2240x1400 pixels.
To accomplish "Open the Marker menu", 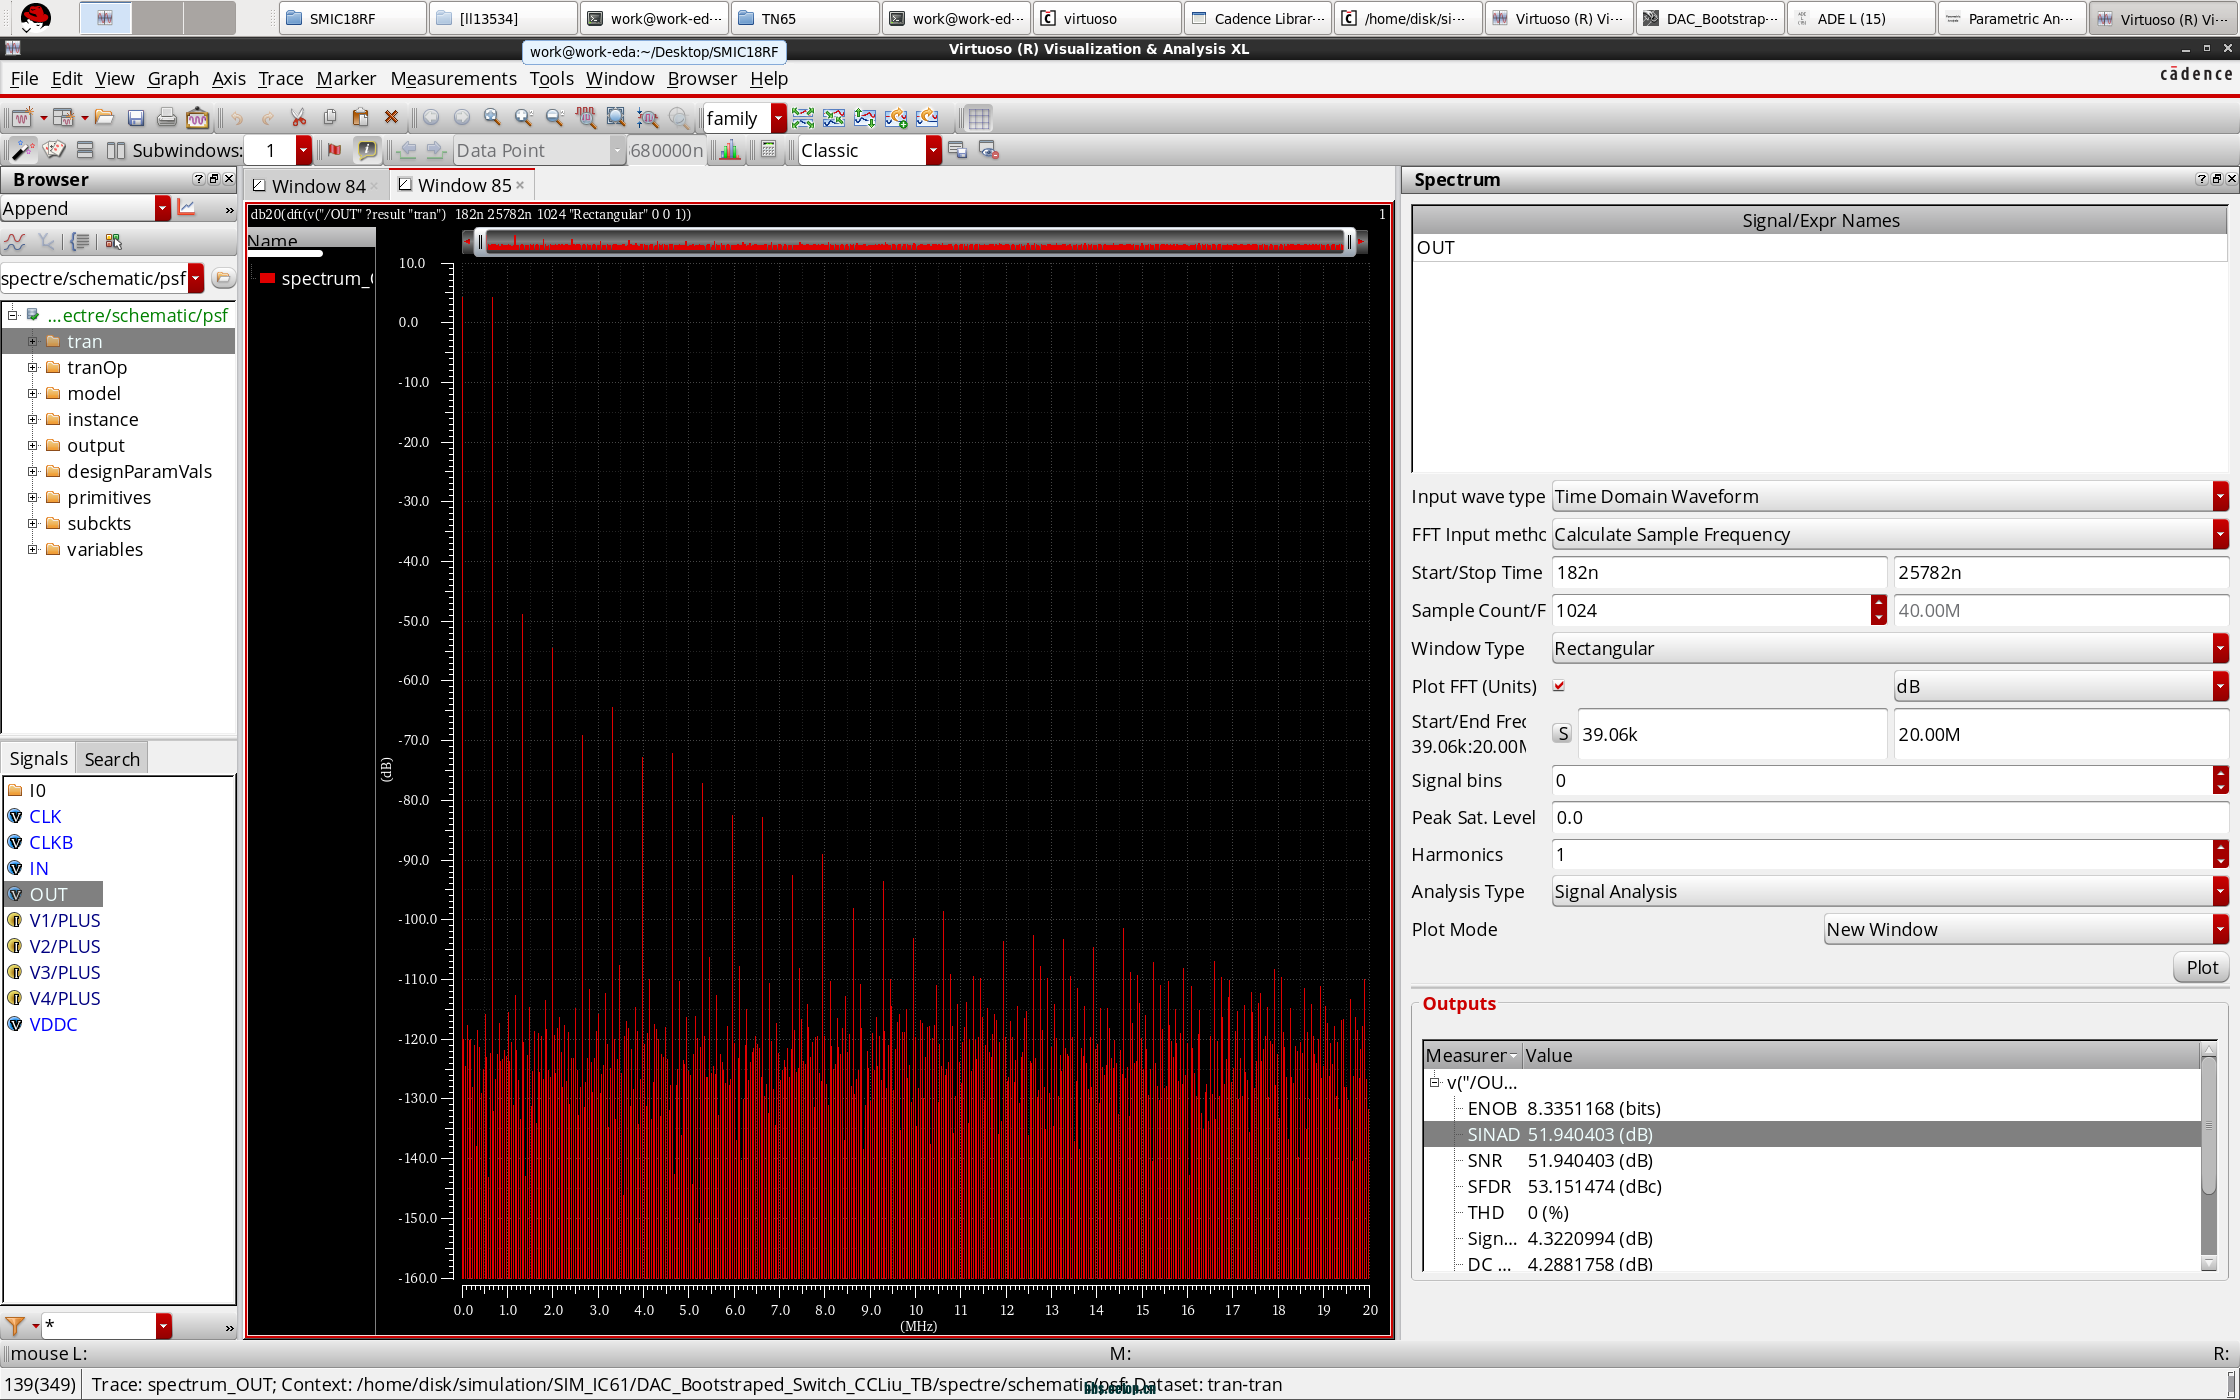I will pyautogui.click(x=346, y=78).
